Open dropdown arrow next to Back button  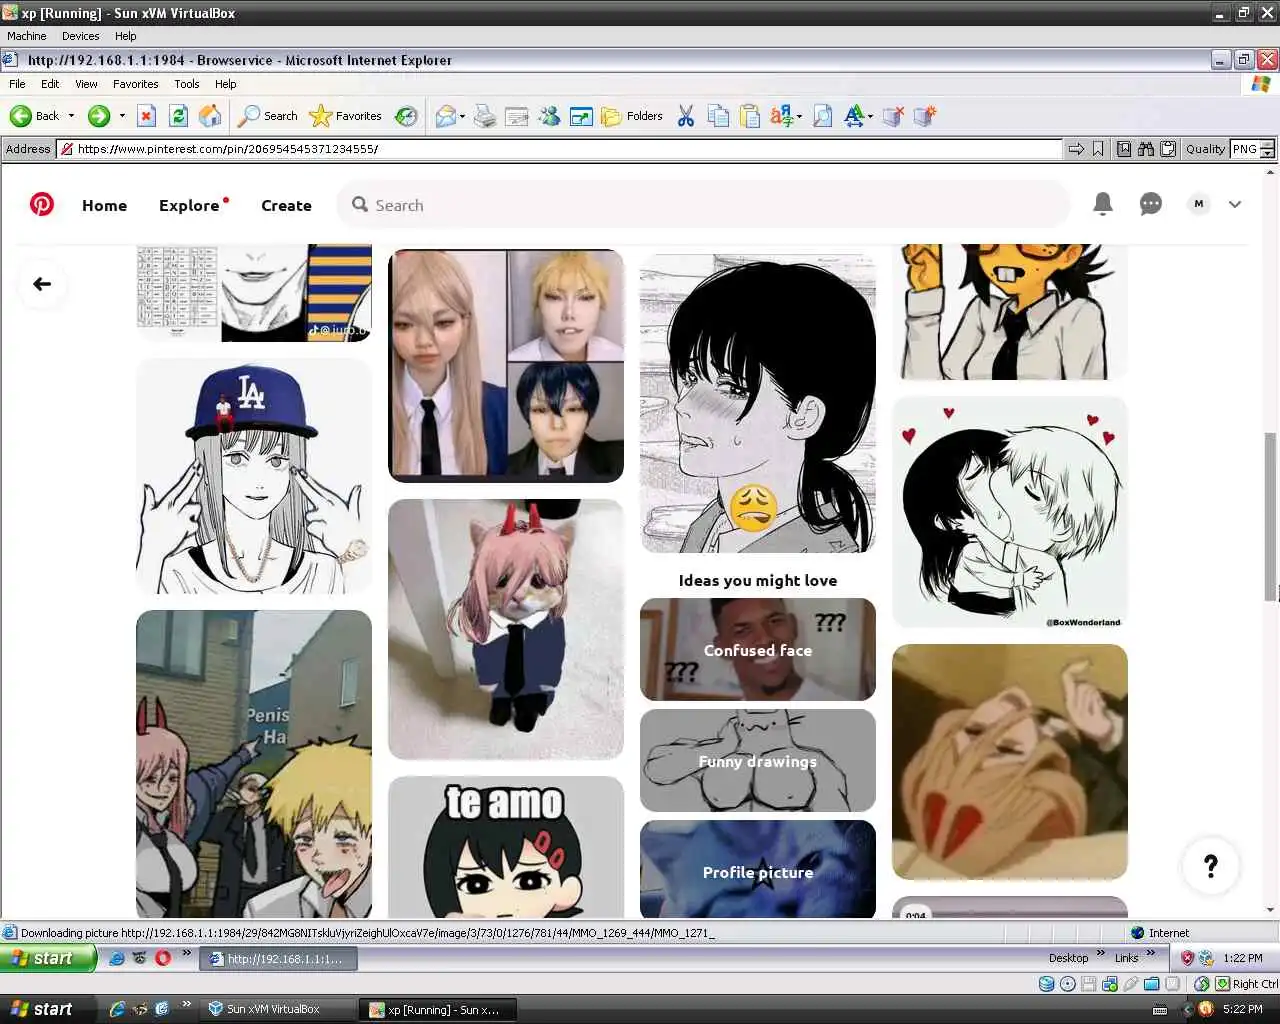(x=71, y=116)
